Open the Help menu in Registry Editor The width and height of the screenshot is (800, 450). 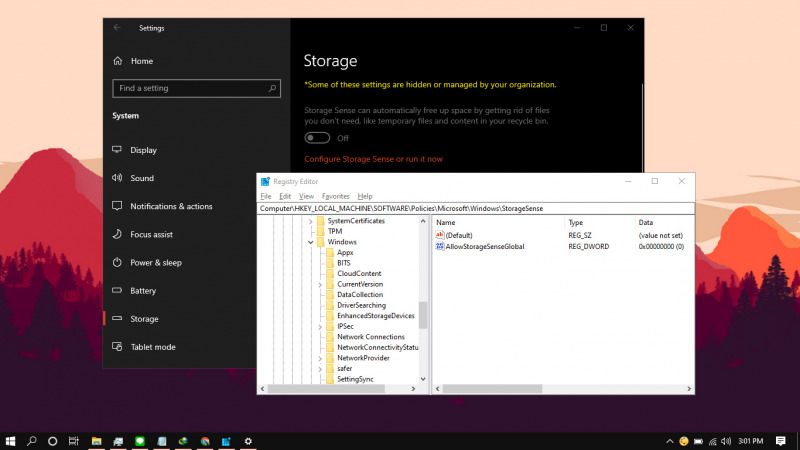click(x=365, y=196)
